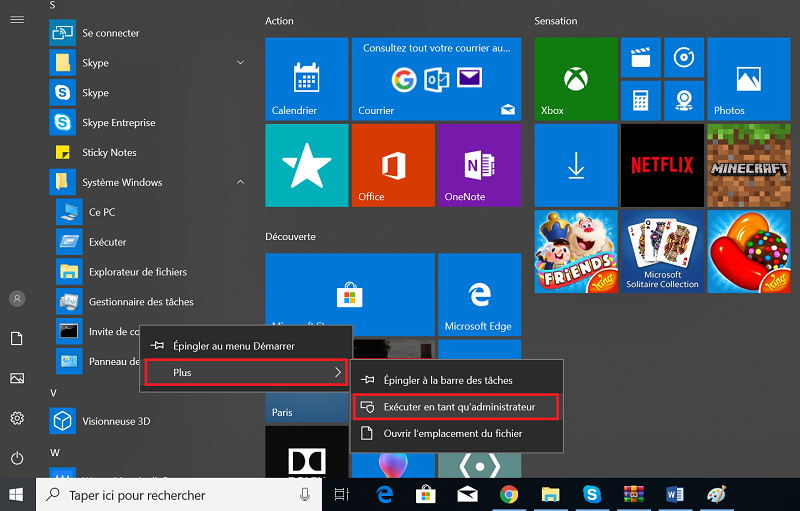Open the Candy Crush Friends tile
This screenshot has height=511, width=800.
point(576,251)
